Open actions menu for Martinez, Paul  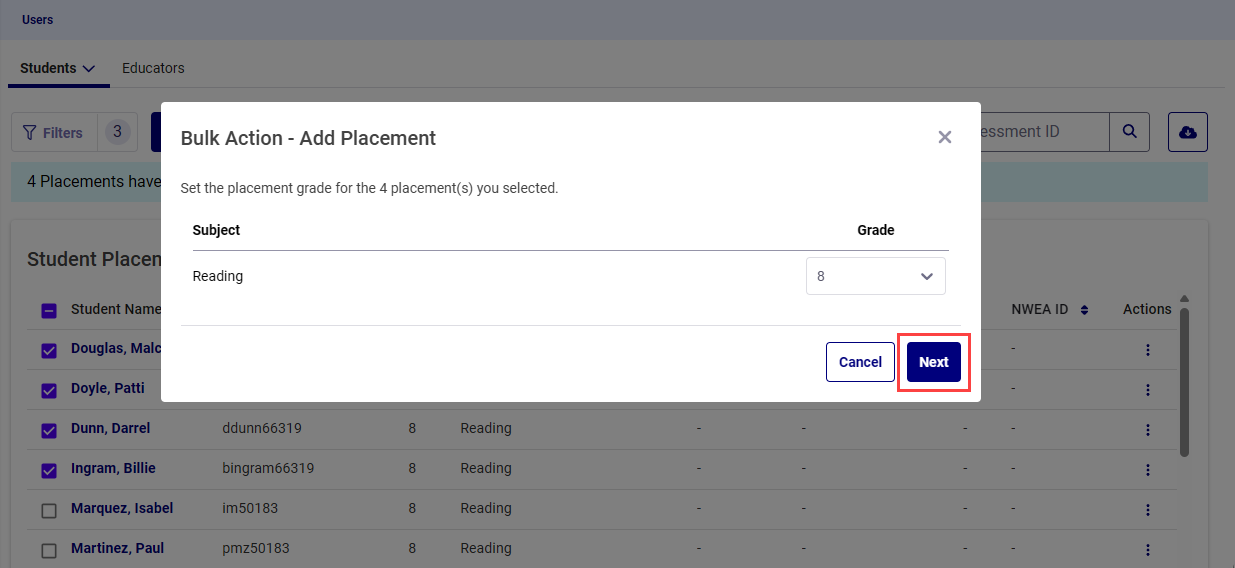pyautogui.click(x=1148, y=550)
